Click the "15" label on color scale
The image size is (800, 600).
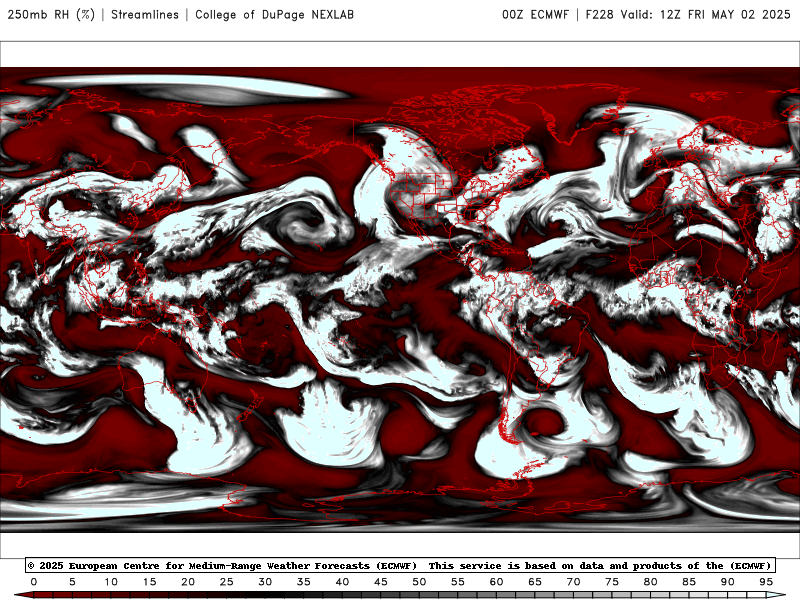pos(149,582)
